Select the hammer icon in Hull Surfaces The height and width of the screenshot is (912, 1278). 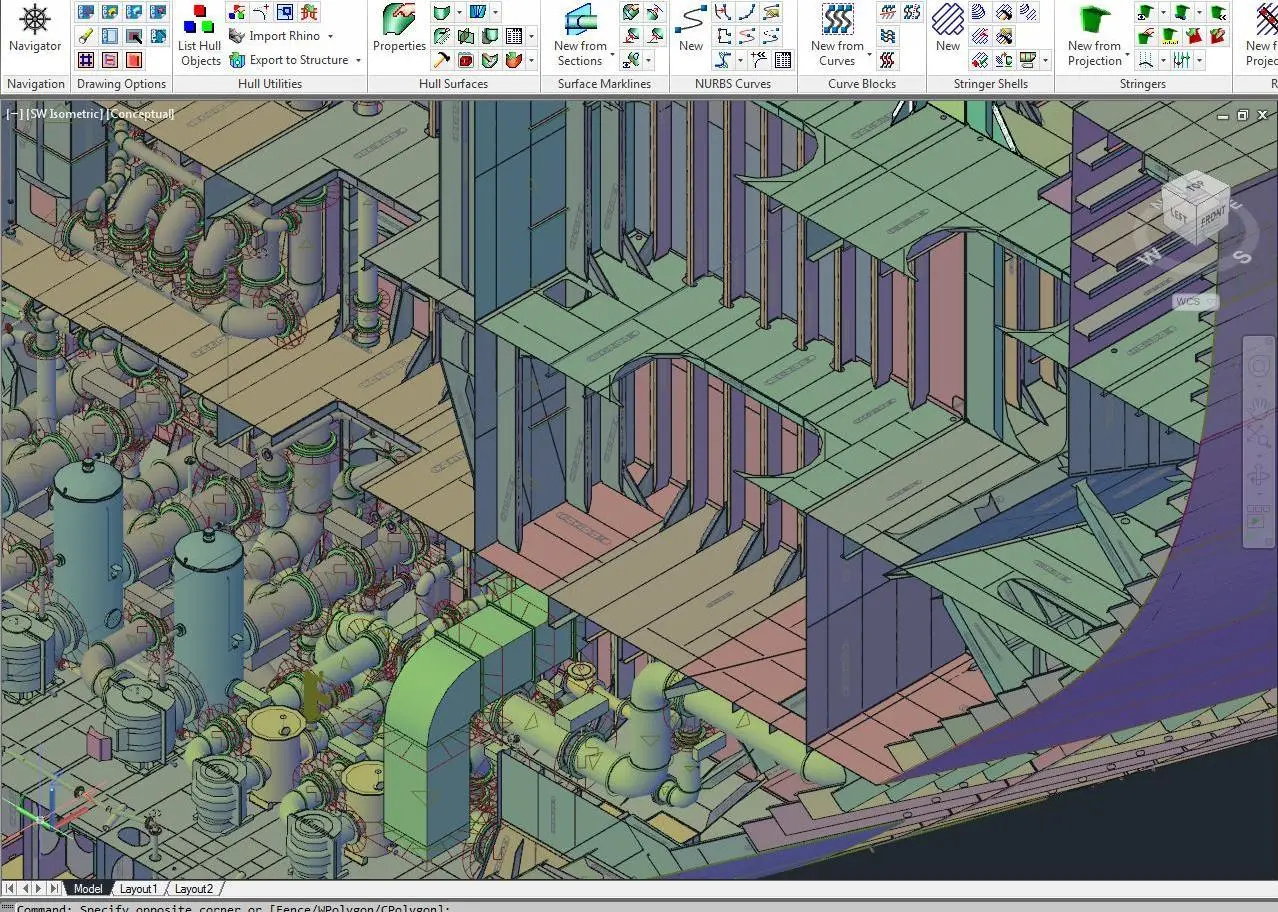(442, 60)
